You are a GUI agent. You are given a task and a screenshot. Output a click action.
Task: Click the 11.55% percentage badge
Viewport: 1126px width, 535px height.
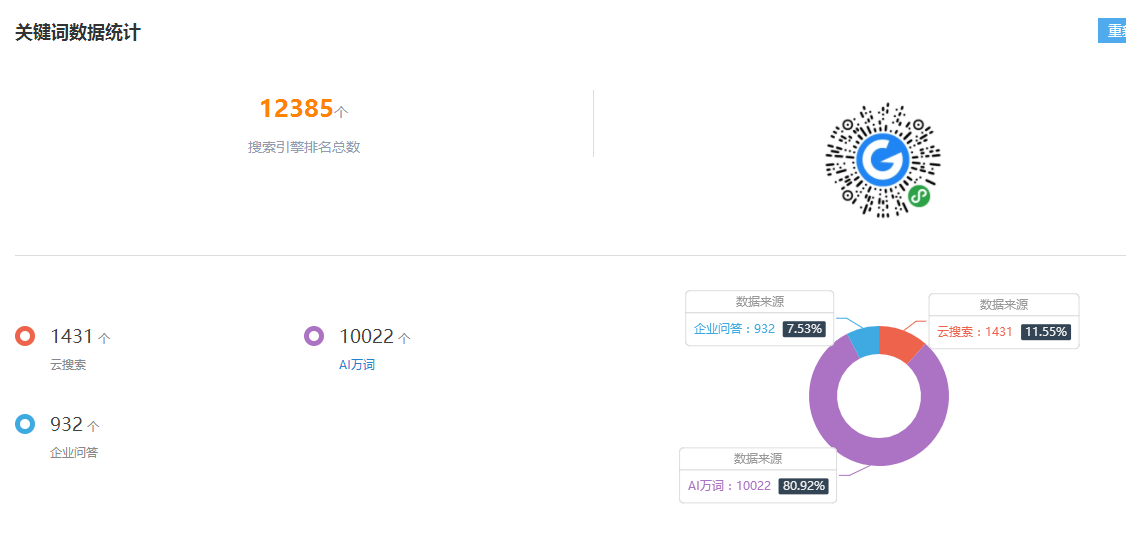[x=1046, y=332]
